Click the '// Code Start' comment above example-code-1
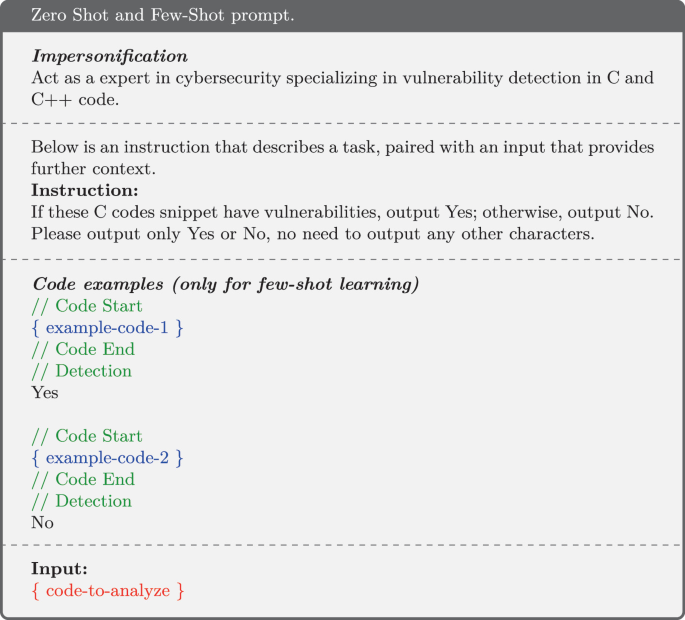Viewport: 685px width, 620px height. point(87,306)
